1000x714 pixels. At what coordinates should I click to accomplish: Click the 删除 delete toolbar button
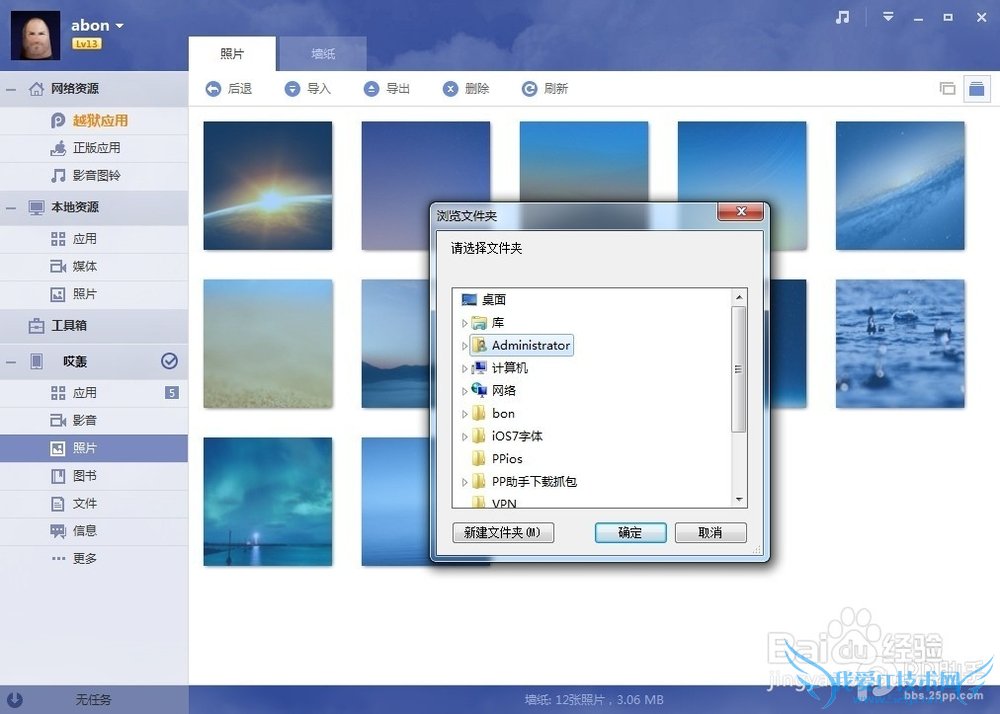pyautogui.click(x=466, y=89)
